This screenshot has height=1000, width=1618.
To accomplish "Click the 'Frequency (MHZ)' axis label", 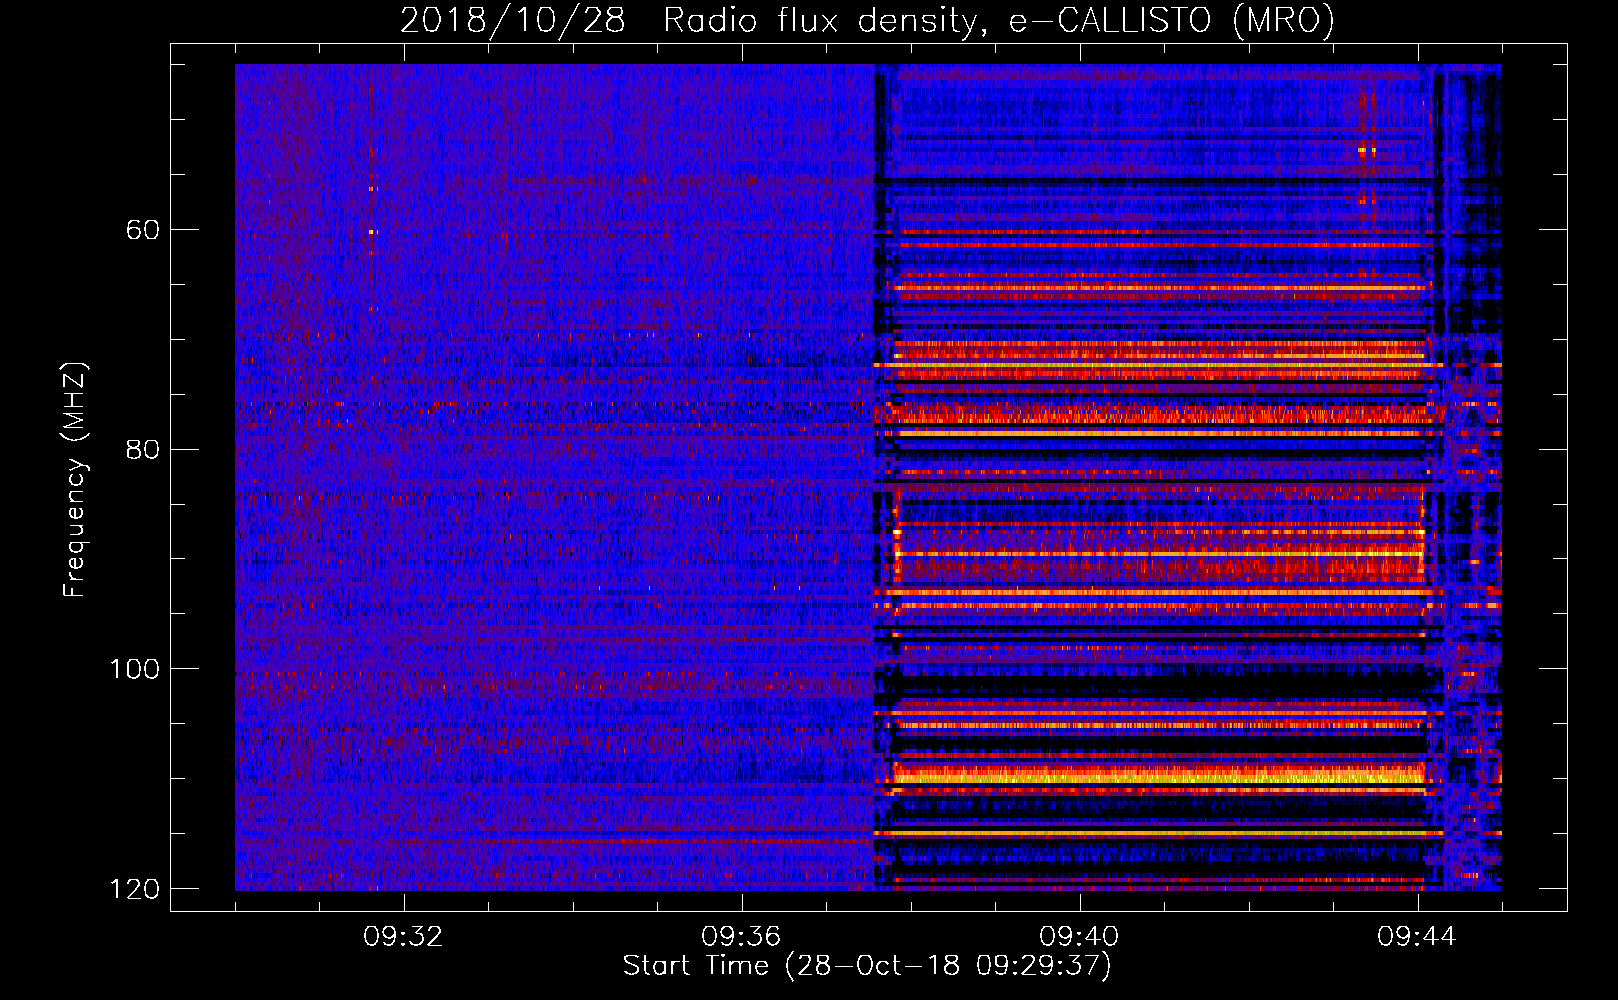I will 75,479.
